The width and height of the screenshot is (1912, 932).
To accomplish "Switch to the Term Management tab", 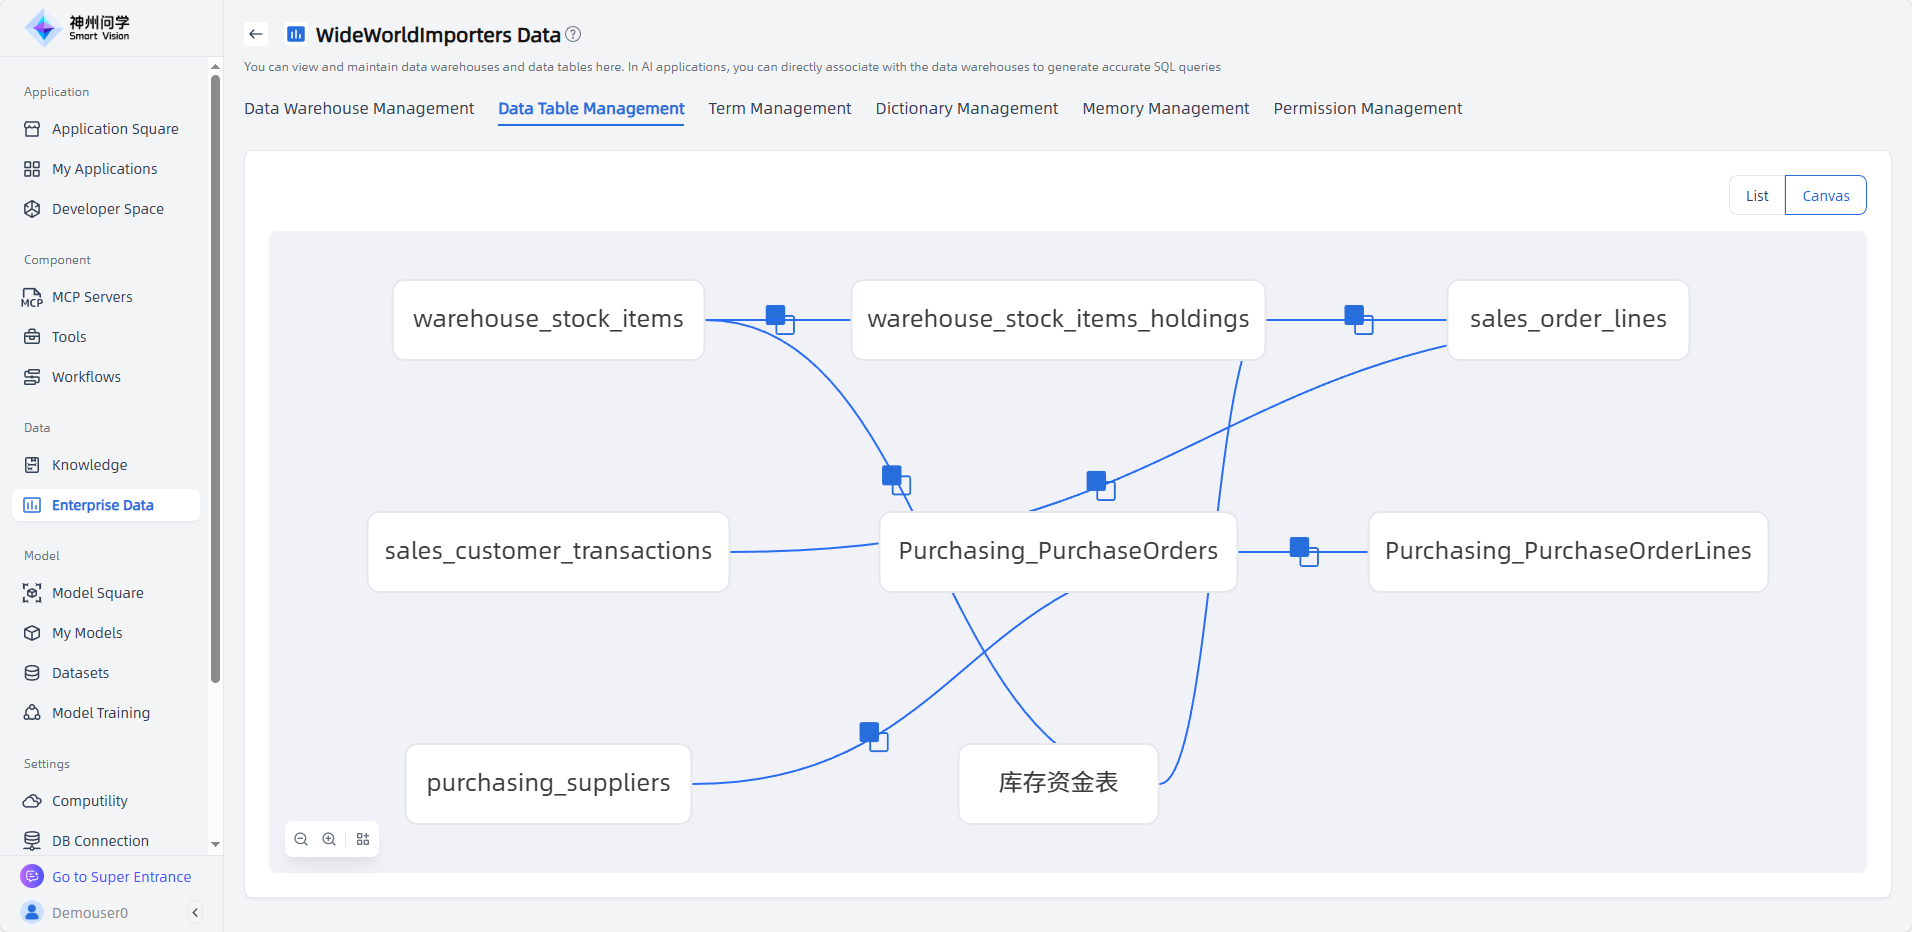I will [779, 108].
